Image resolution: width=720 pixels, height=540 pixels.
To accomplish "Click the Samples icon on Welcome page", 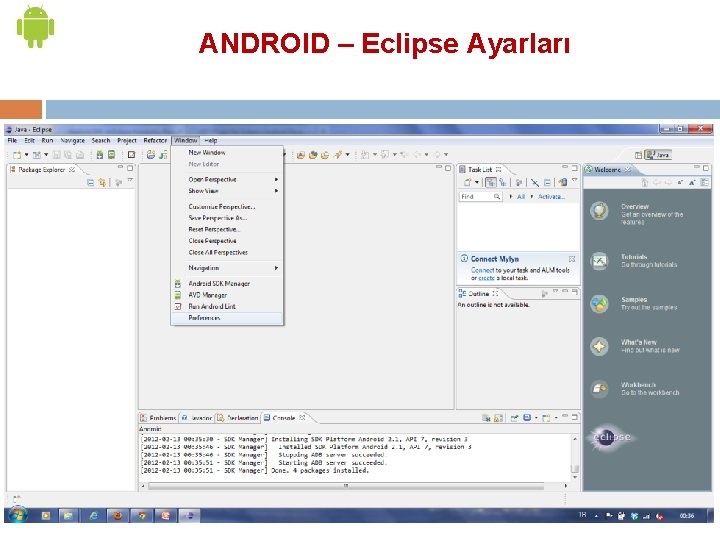I will pos(599,304).
